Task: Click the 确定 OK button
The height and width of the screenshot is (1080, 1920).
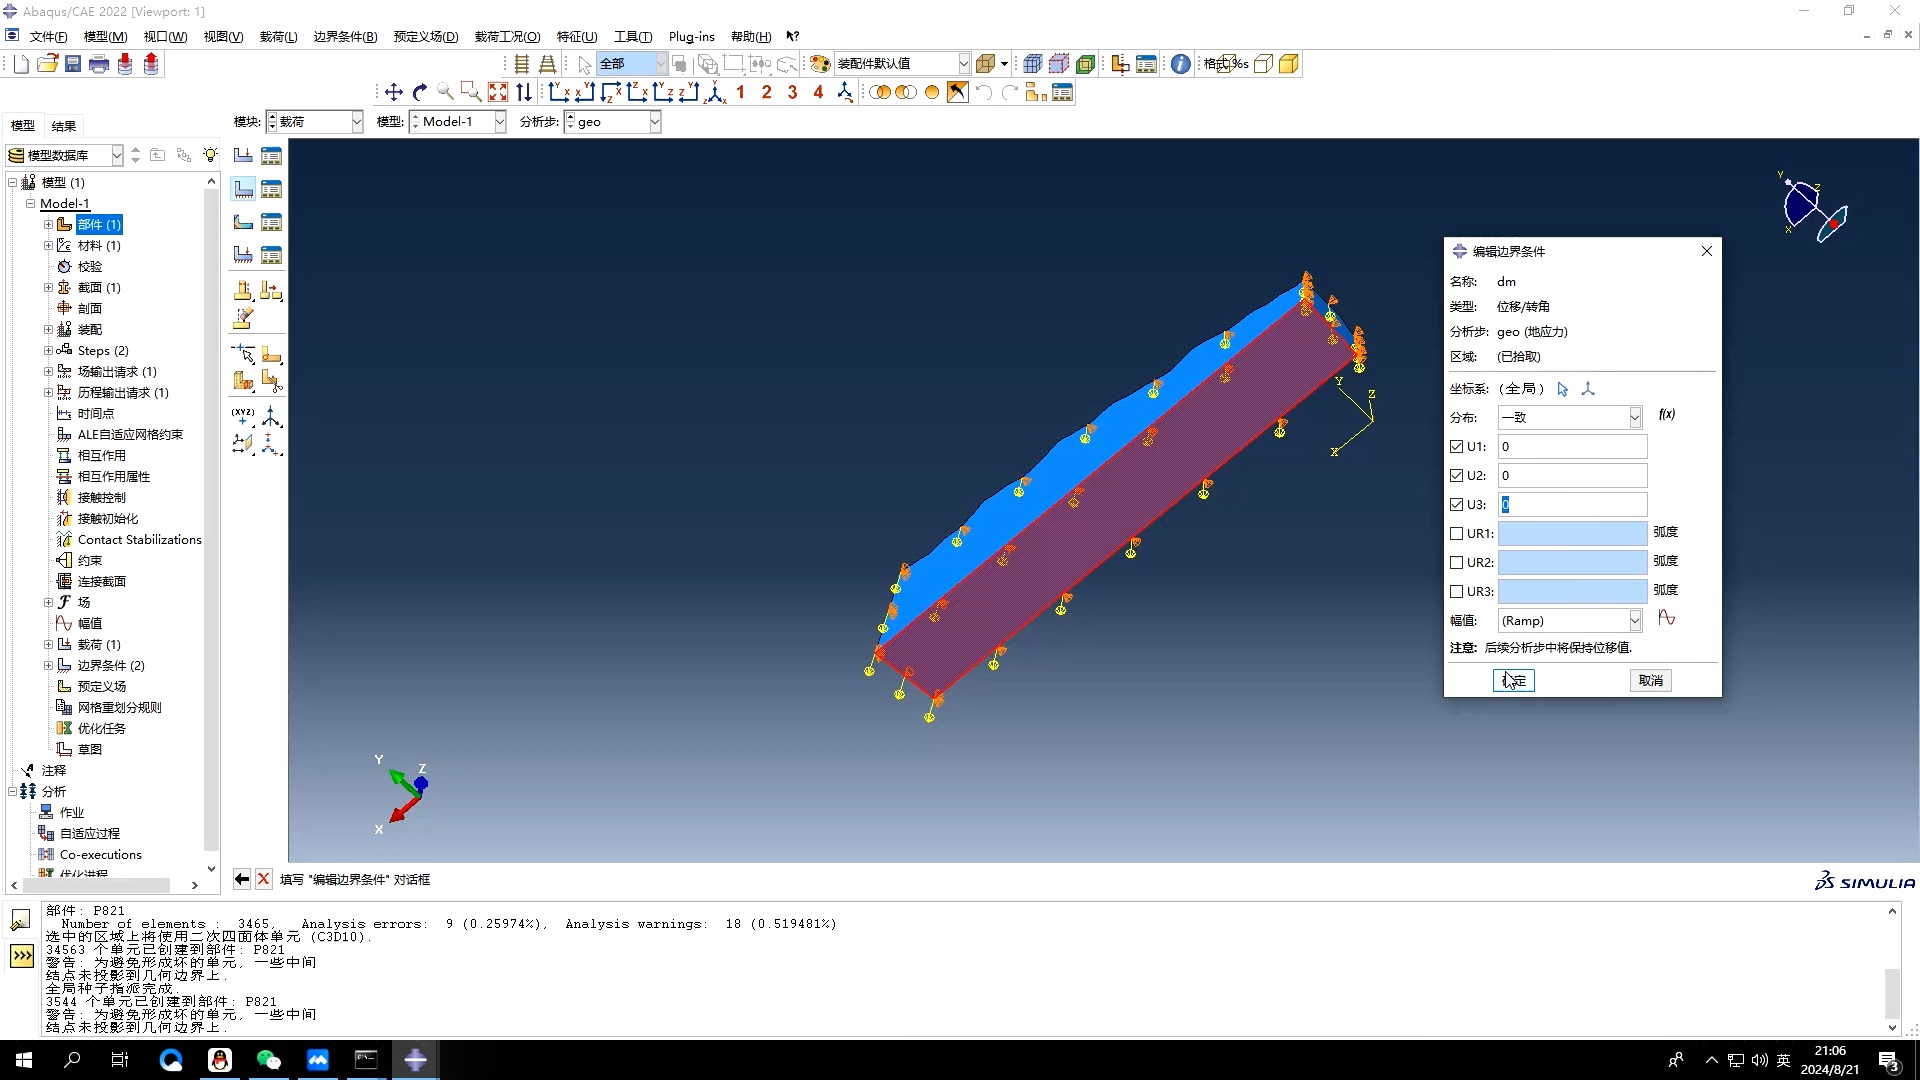Action: pos(1513,681)
